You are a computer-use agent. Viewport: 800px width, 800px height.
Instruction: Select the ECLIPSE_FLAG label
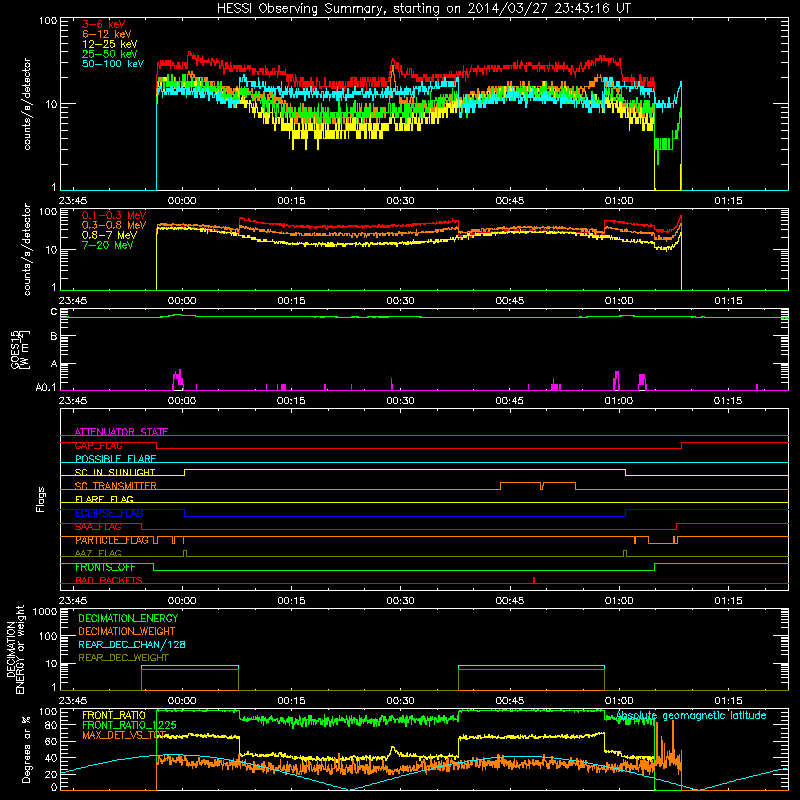click(109, 513)
